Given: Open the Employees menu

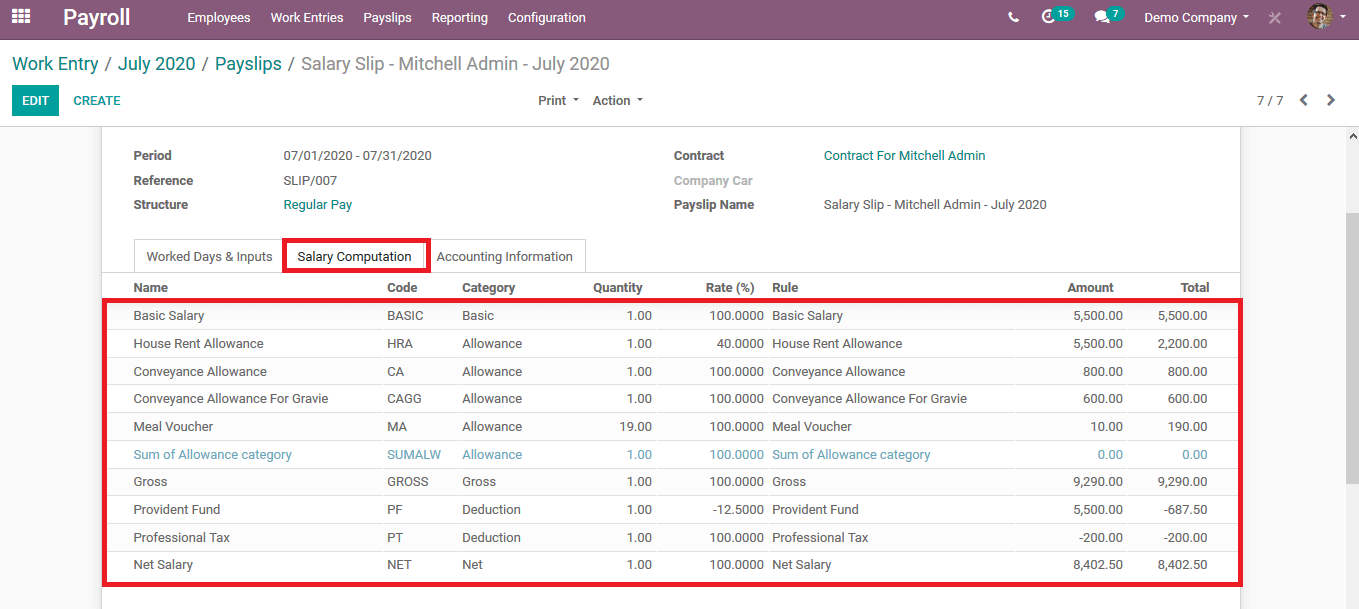Looking at the screenshot, I should tap(219, 18).
